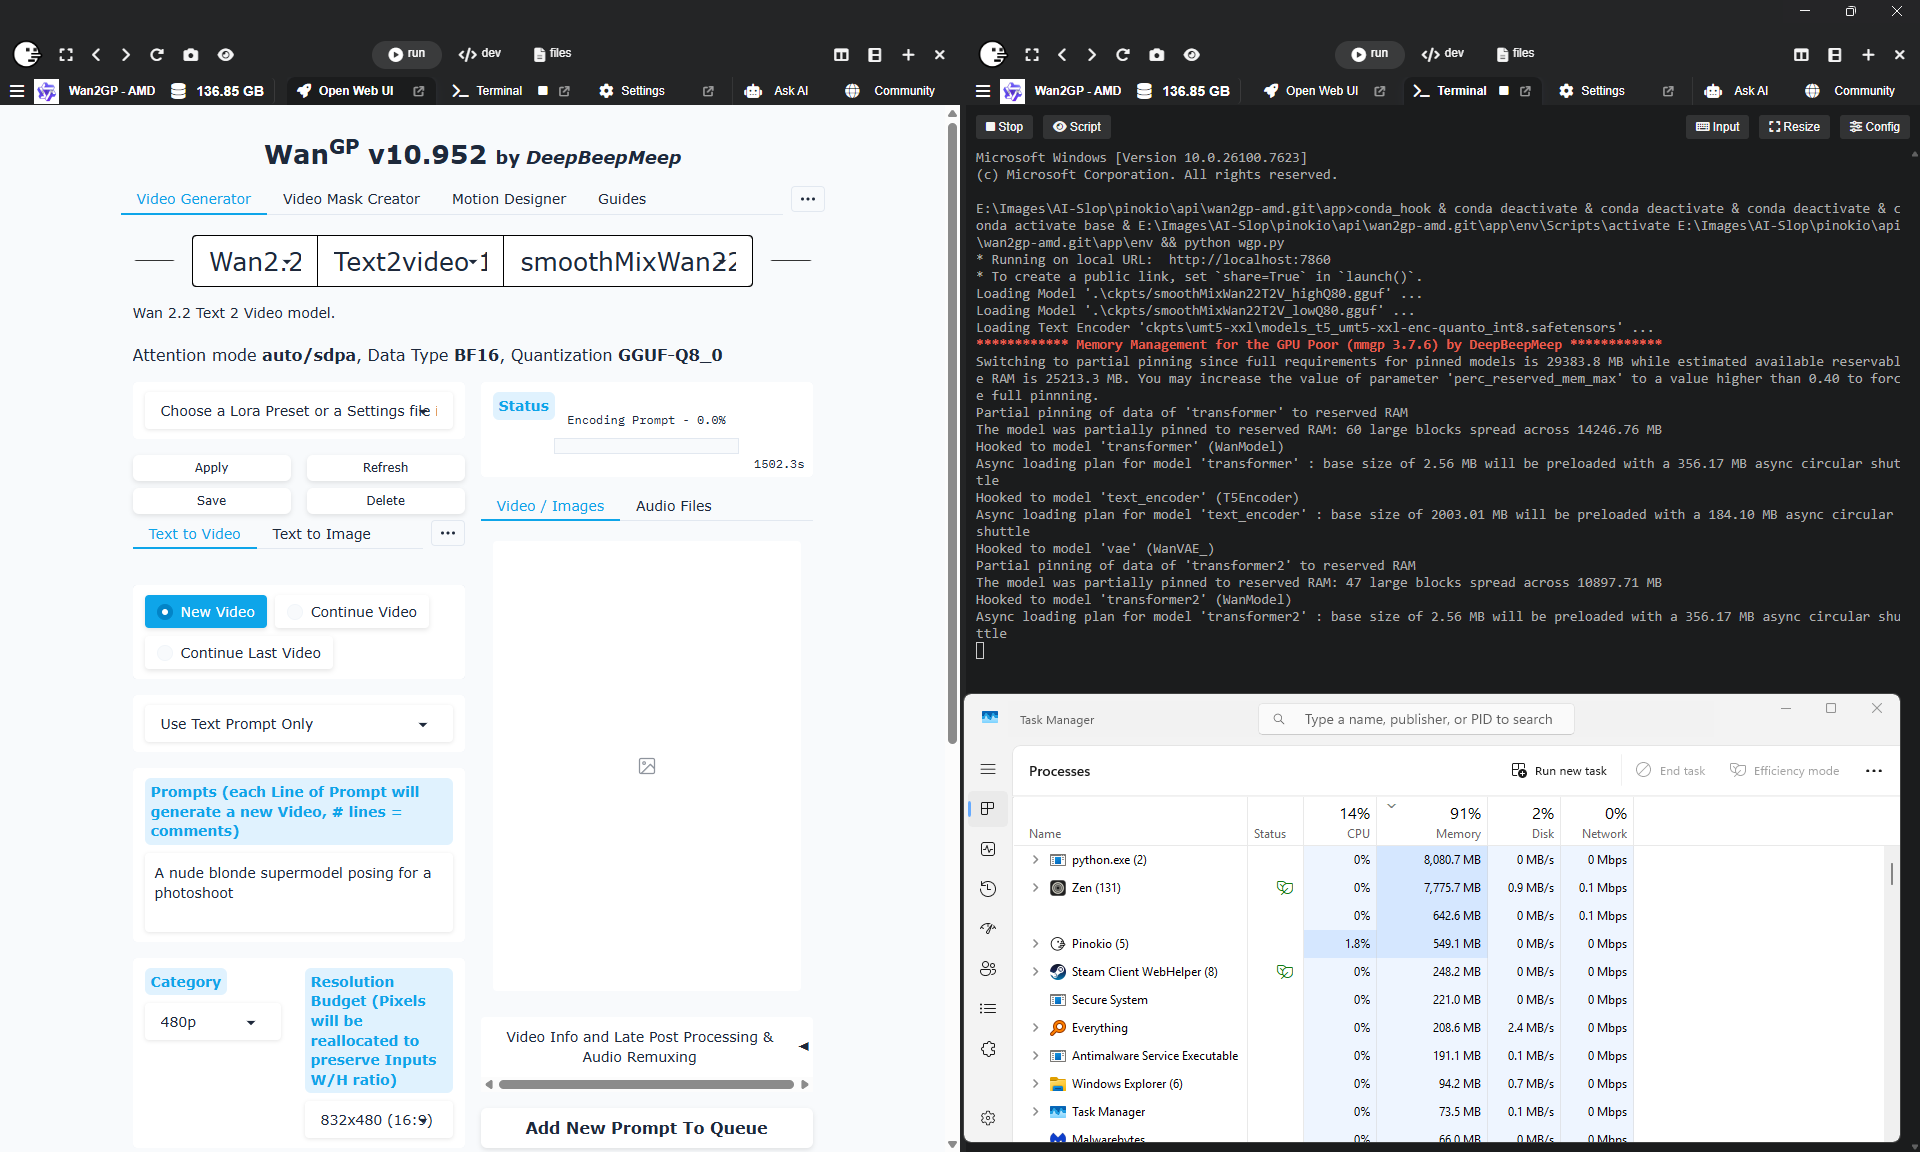Select the New Video radio option
This screenshot has width=1920, height=1152.
[x=206, y=612]
